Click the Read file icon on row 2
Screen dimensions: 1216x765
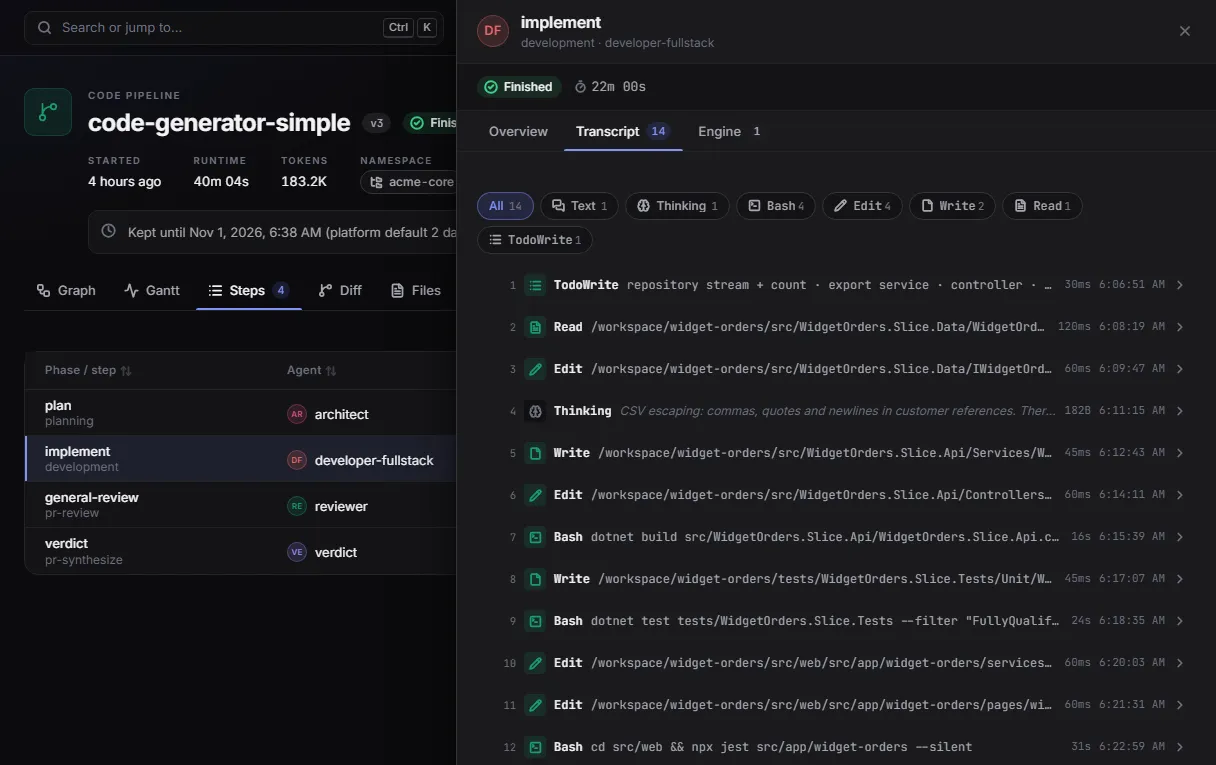tap(535, 327)
